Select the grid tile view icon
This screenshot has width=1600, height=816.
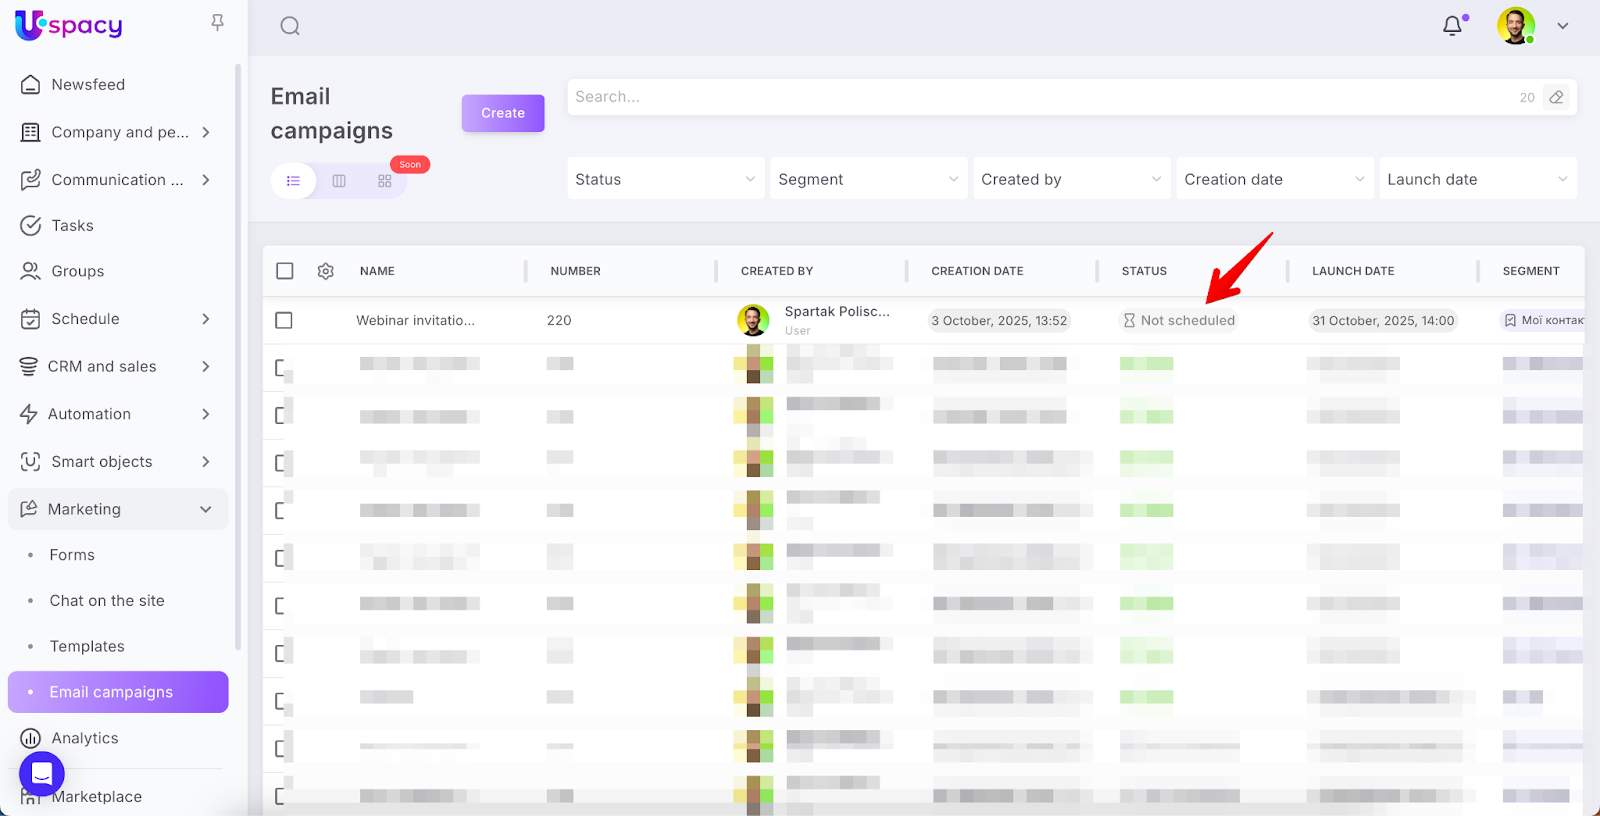coord(385,181)
